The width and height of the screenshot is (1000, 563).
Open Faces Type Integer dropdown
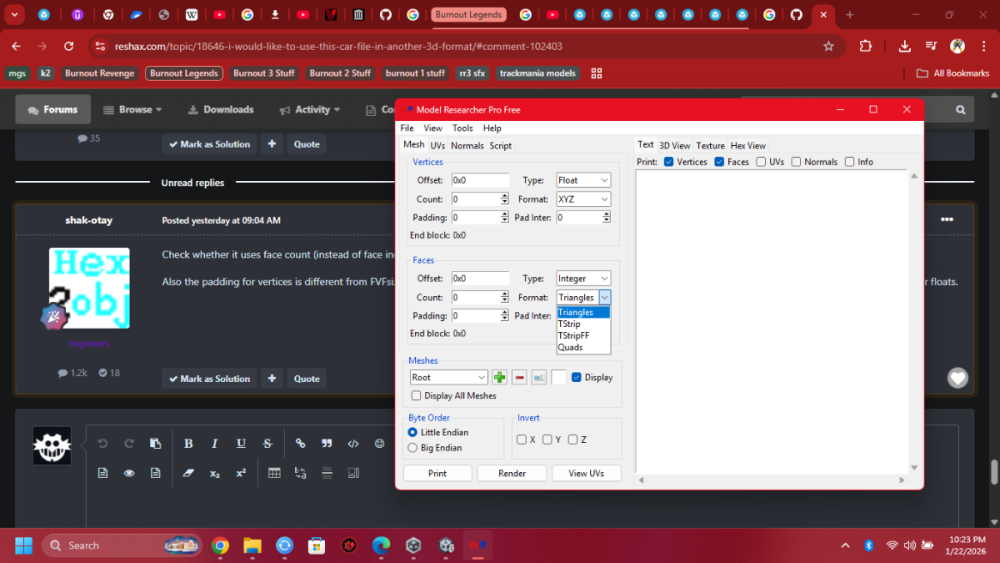point(583,279)
